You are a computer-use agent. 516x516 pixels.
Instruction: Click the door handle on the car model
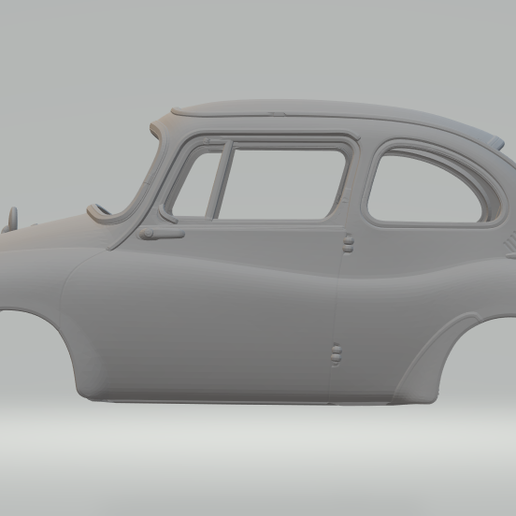coord(161,234)
